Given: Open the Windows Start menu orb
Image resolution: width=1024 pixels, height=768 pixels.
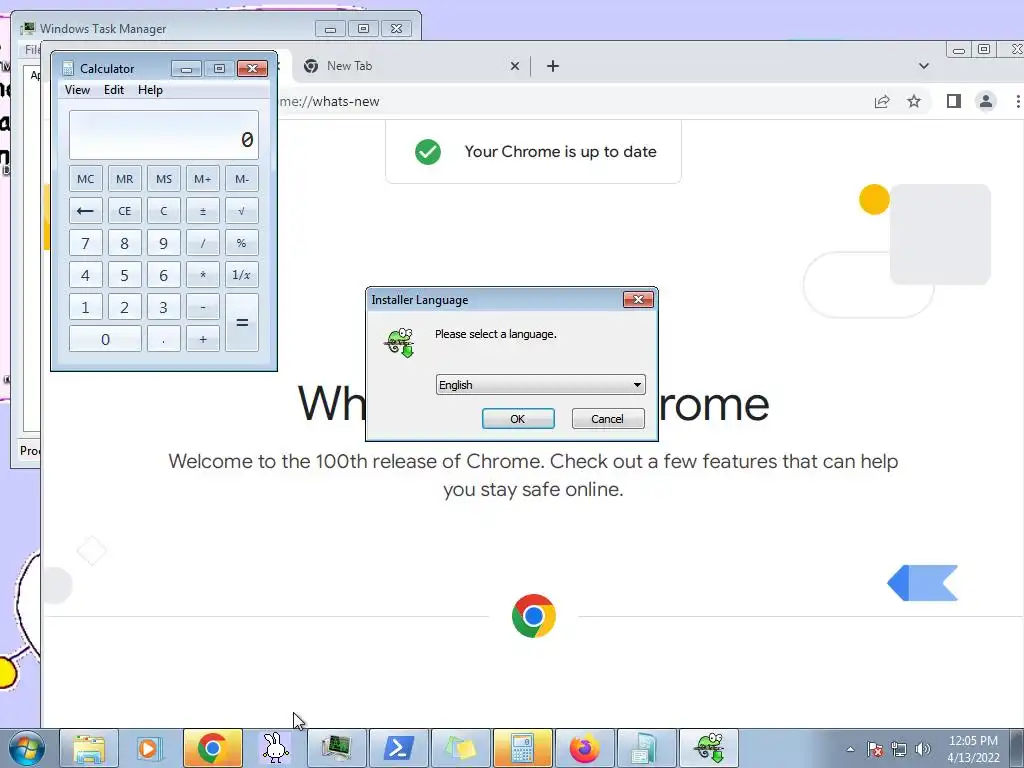Looking at the screenshot, I should coord(26,748).
